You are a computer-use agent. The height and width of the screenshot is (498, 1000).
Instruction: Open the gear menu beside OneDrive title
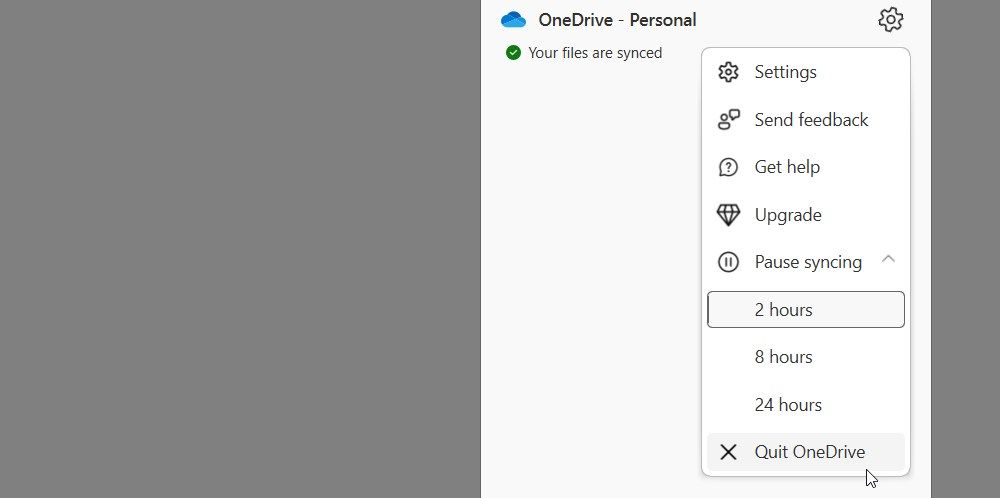click(890, 20)
